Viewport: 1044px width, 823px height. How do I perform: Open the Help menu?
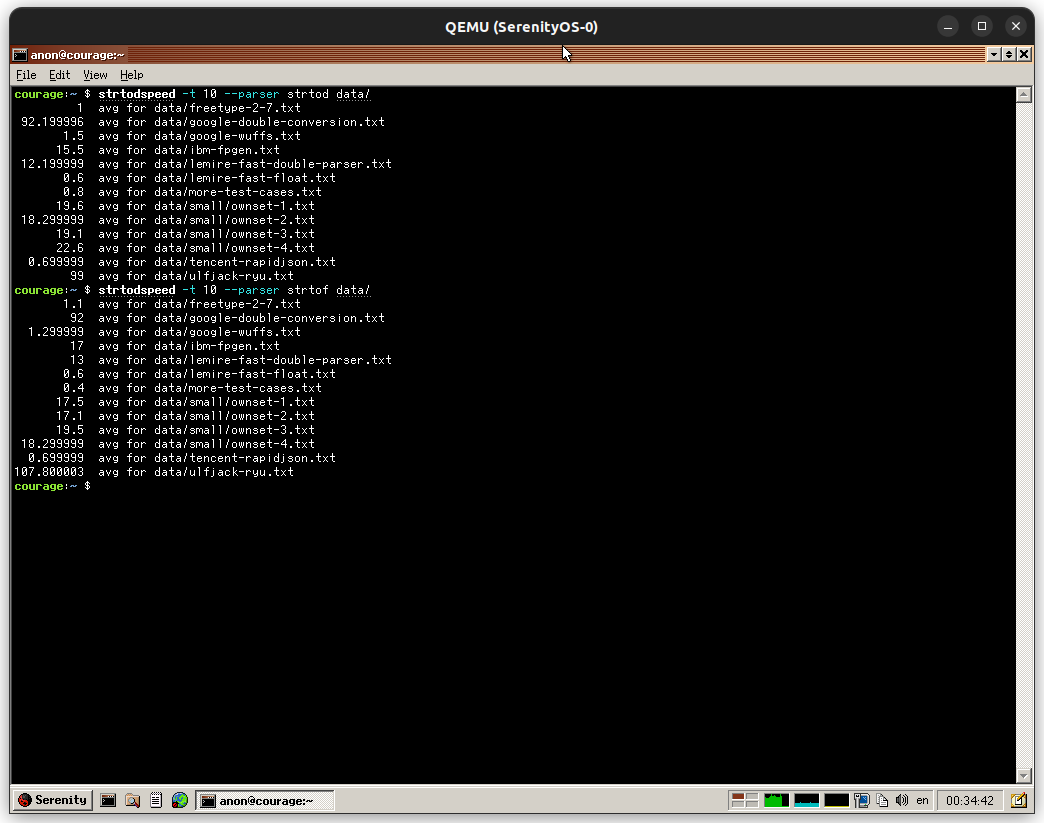[131, 74]
